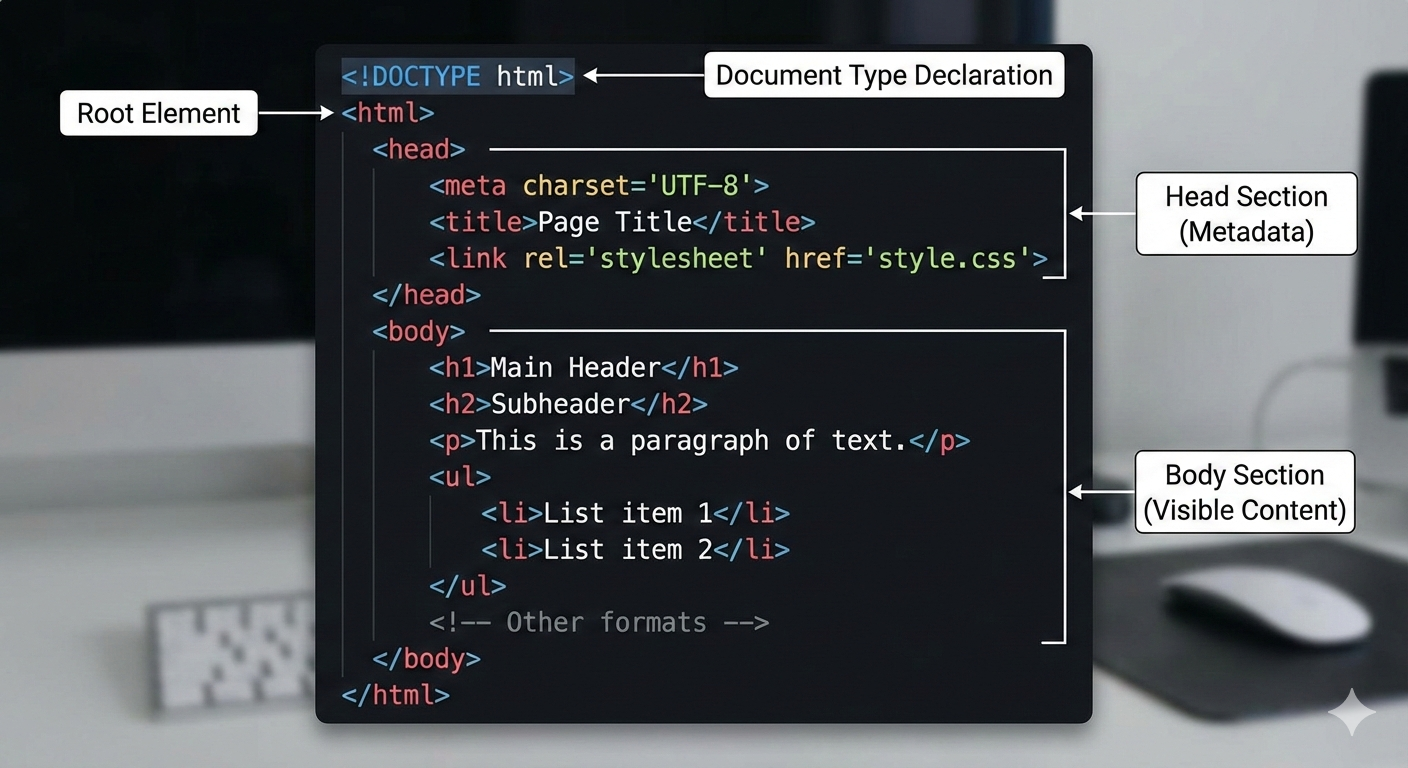Select the Root Element label
Image resolution: width=1408 pixels, height=768 pixels.
(158, 113)
